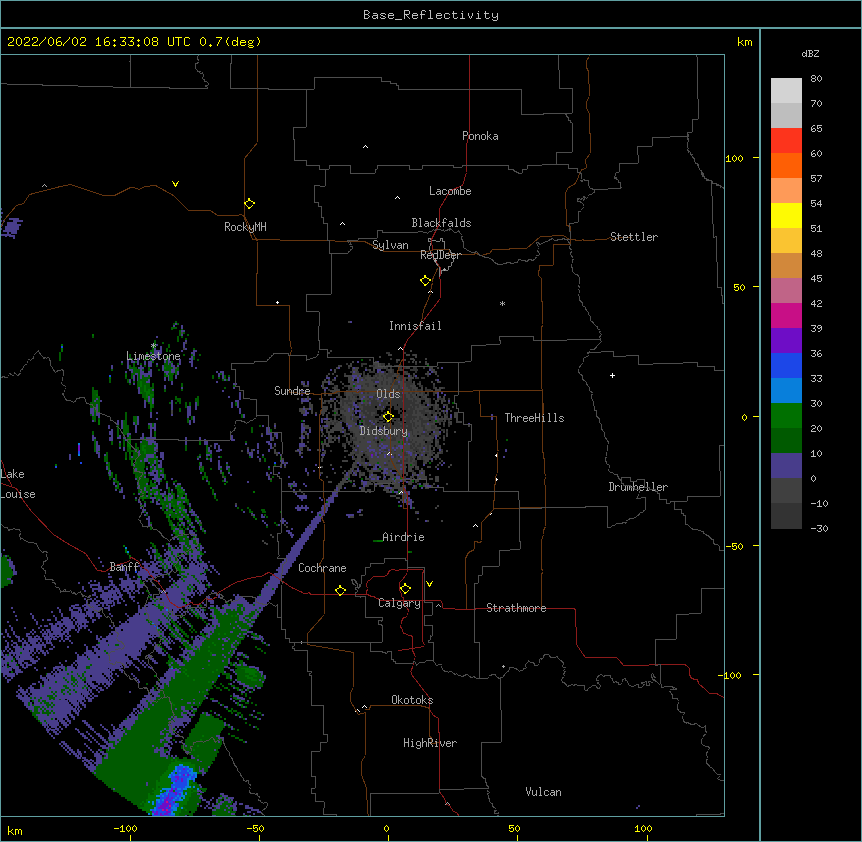862x842 pixels.
Task: Select the Sylvan label
Action: point(390,245)
